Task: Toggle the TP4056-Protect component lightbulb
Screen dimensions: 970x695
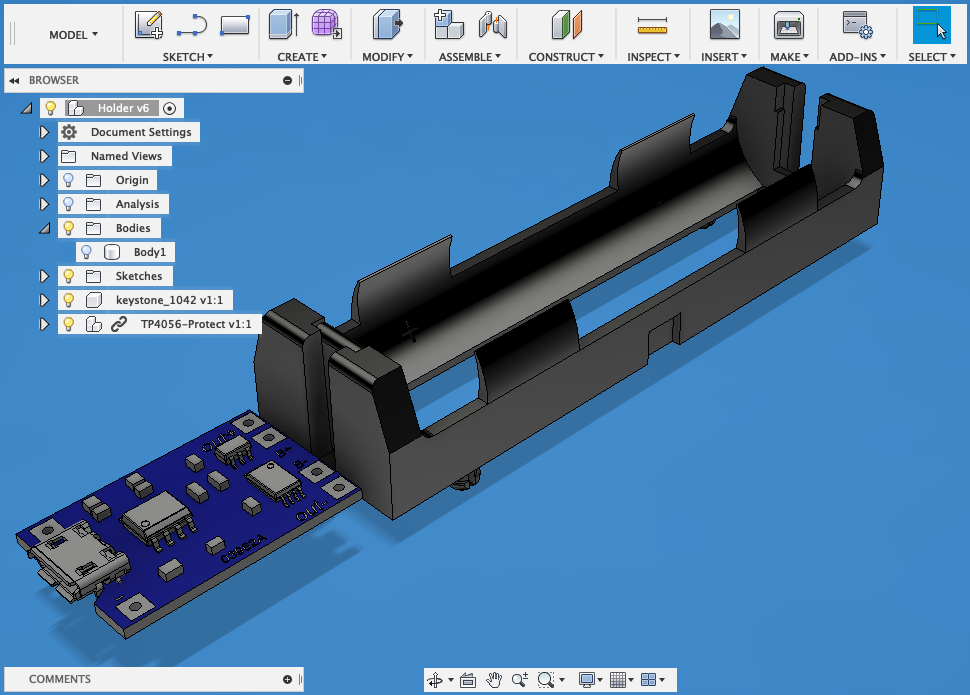Action: tap(69, 324)
